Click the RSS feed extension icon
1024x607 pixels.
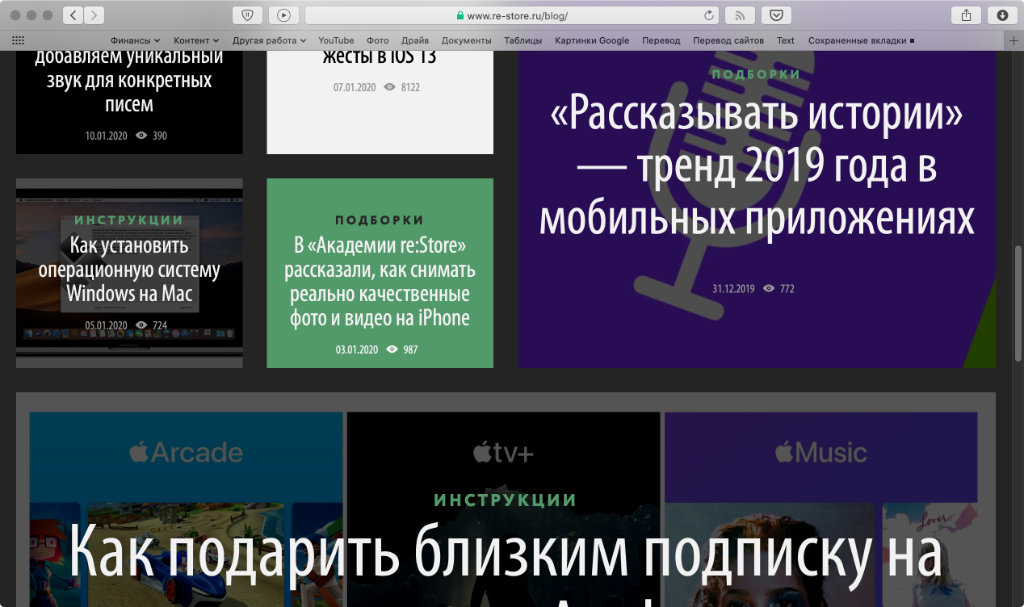point(739,15)
